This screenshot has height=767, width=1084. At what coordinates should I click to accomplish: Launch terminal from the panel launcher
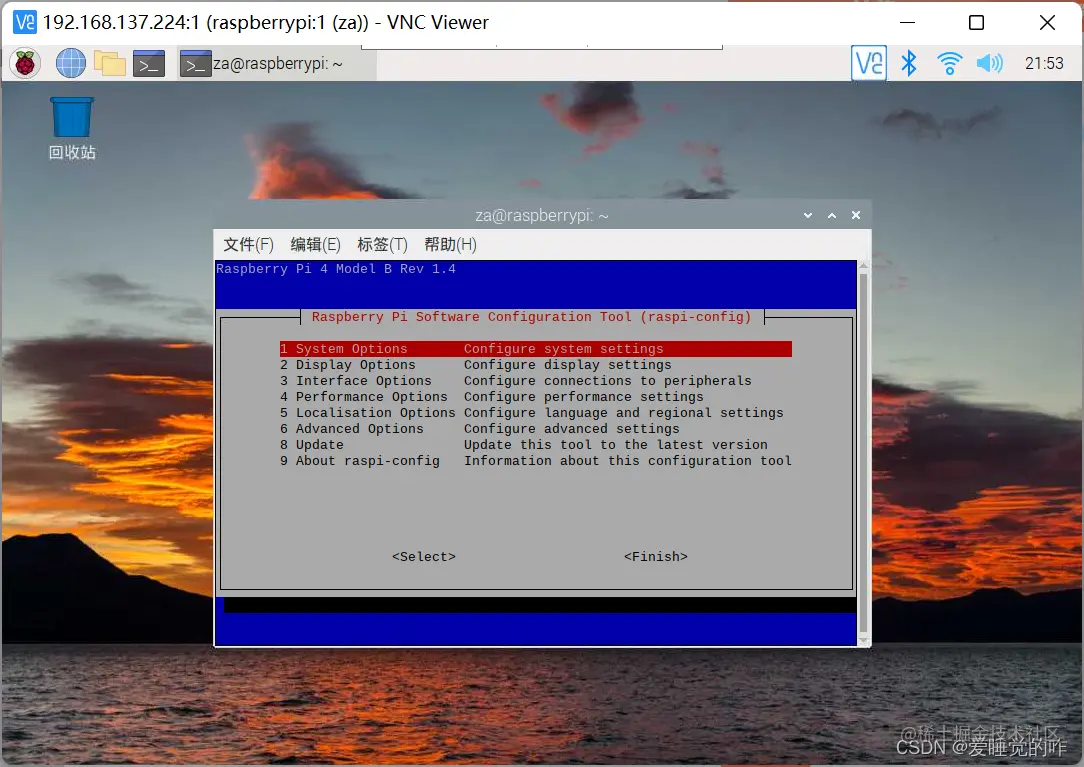click(x=149, y=64)
